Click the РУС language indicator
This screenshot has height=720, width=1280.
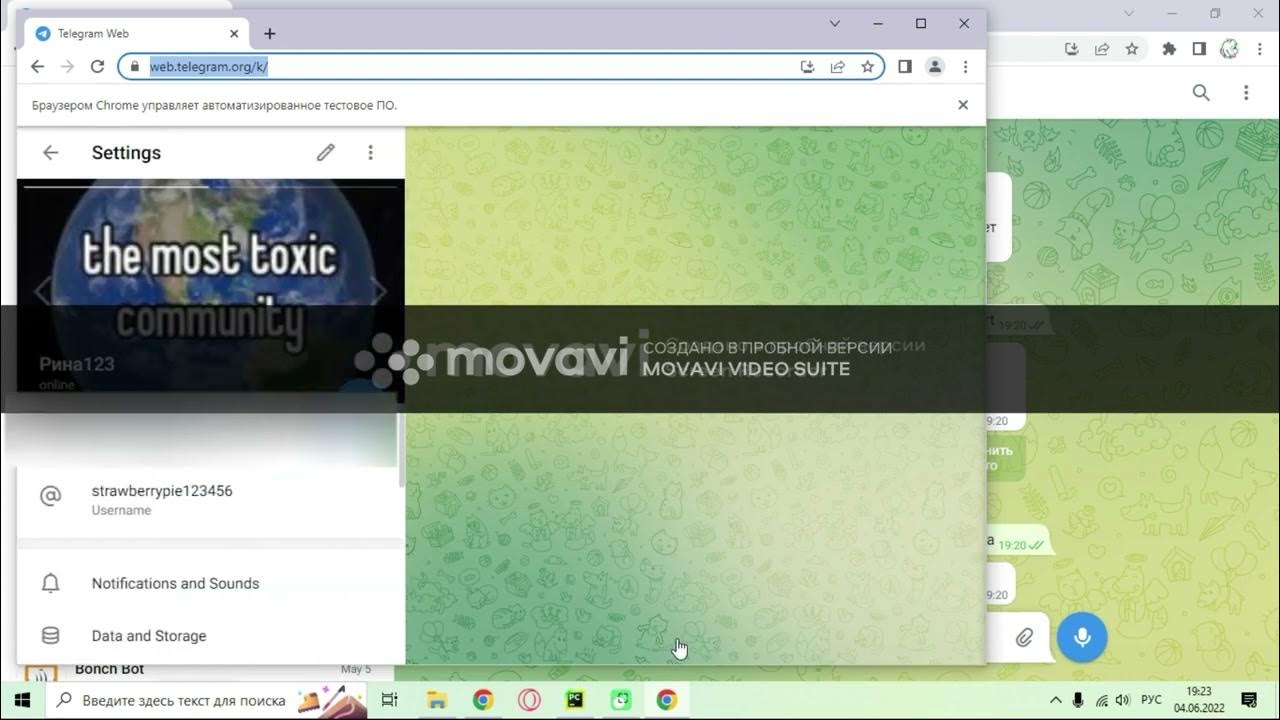(1152, 700)
